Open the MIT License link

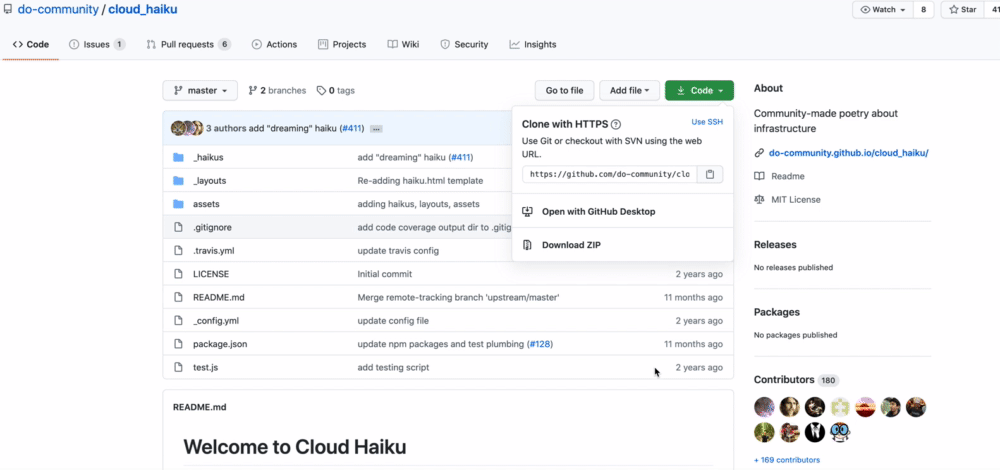pos(796,200)
